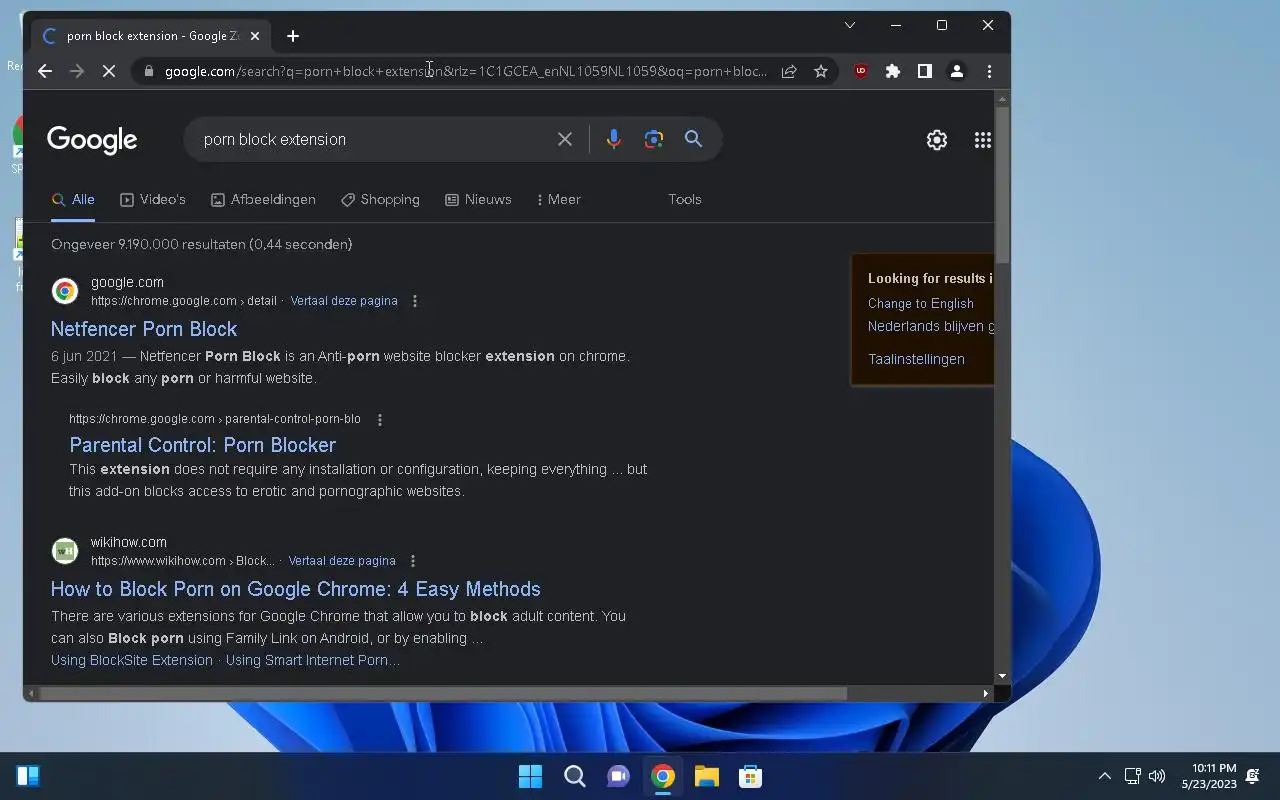Viewport: 1280px width, 800px height.
Task: Open more options for the google.com result
Action: click(415, 301)
